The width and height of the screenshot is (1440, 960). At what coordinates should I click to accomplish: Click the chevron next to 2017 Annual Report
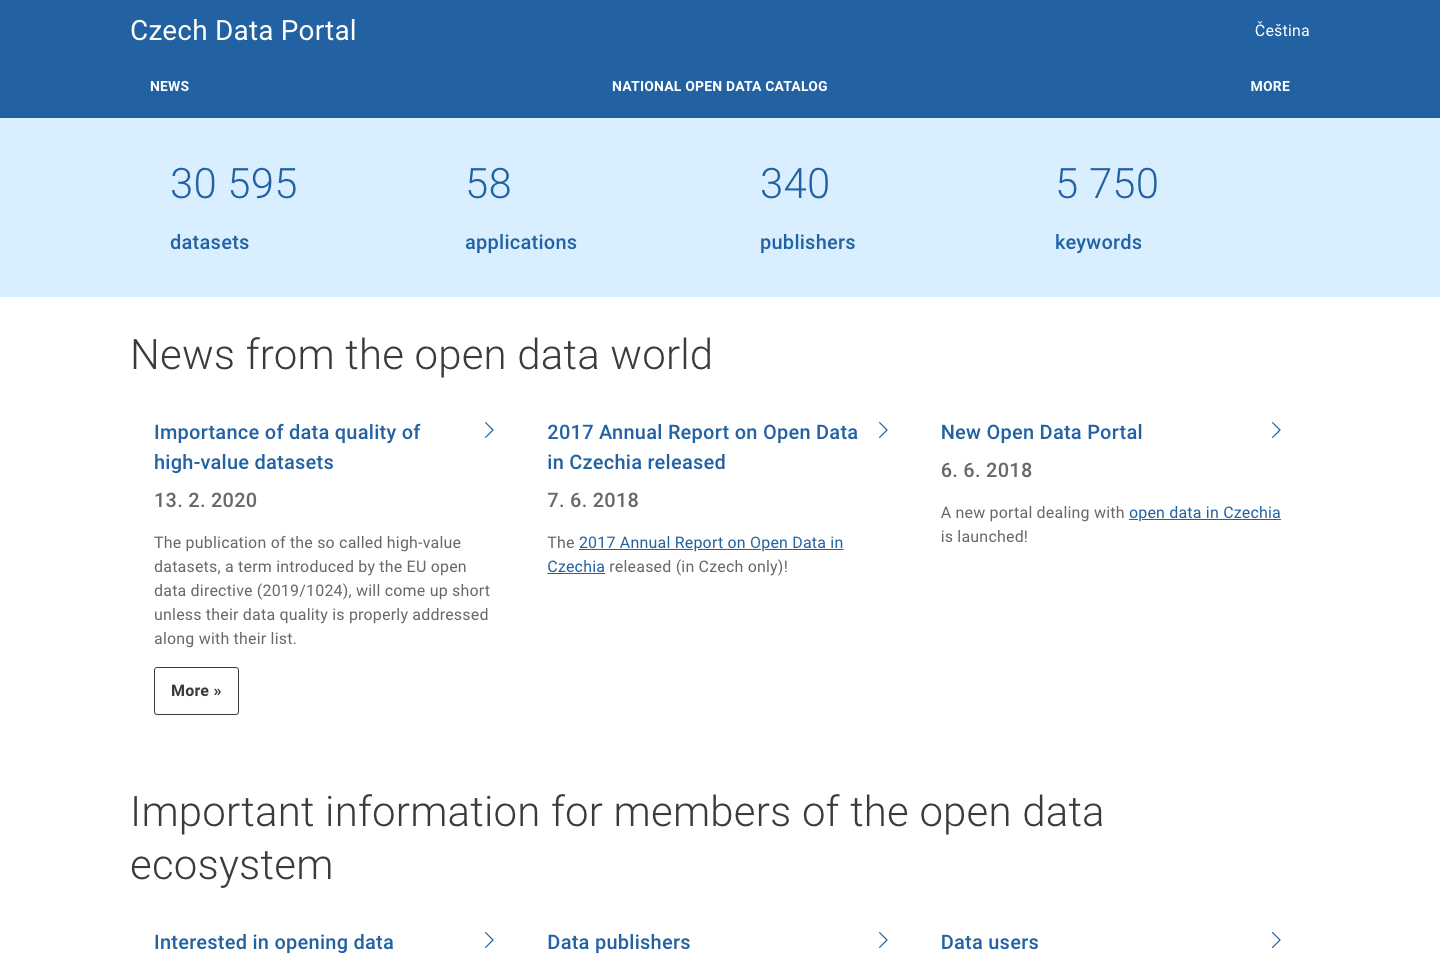click(883, 430)
